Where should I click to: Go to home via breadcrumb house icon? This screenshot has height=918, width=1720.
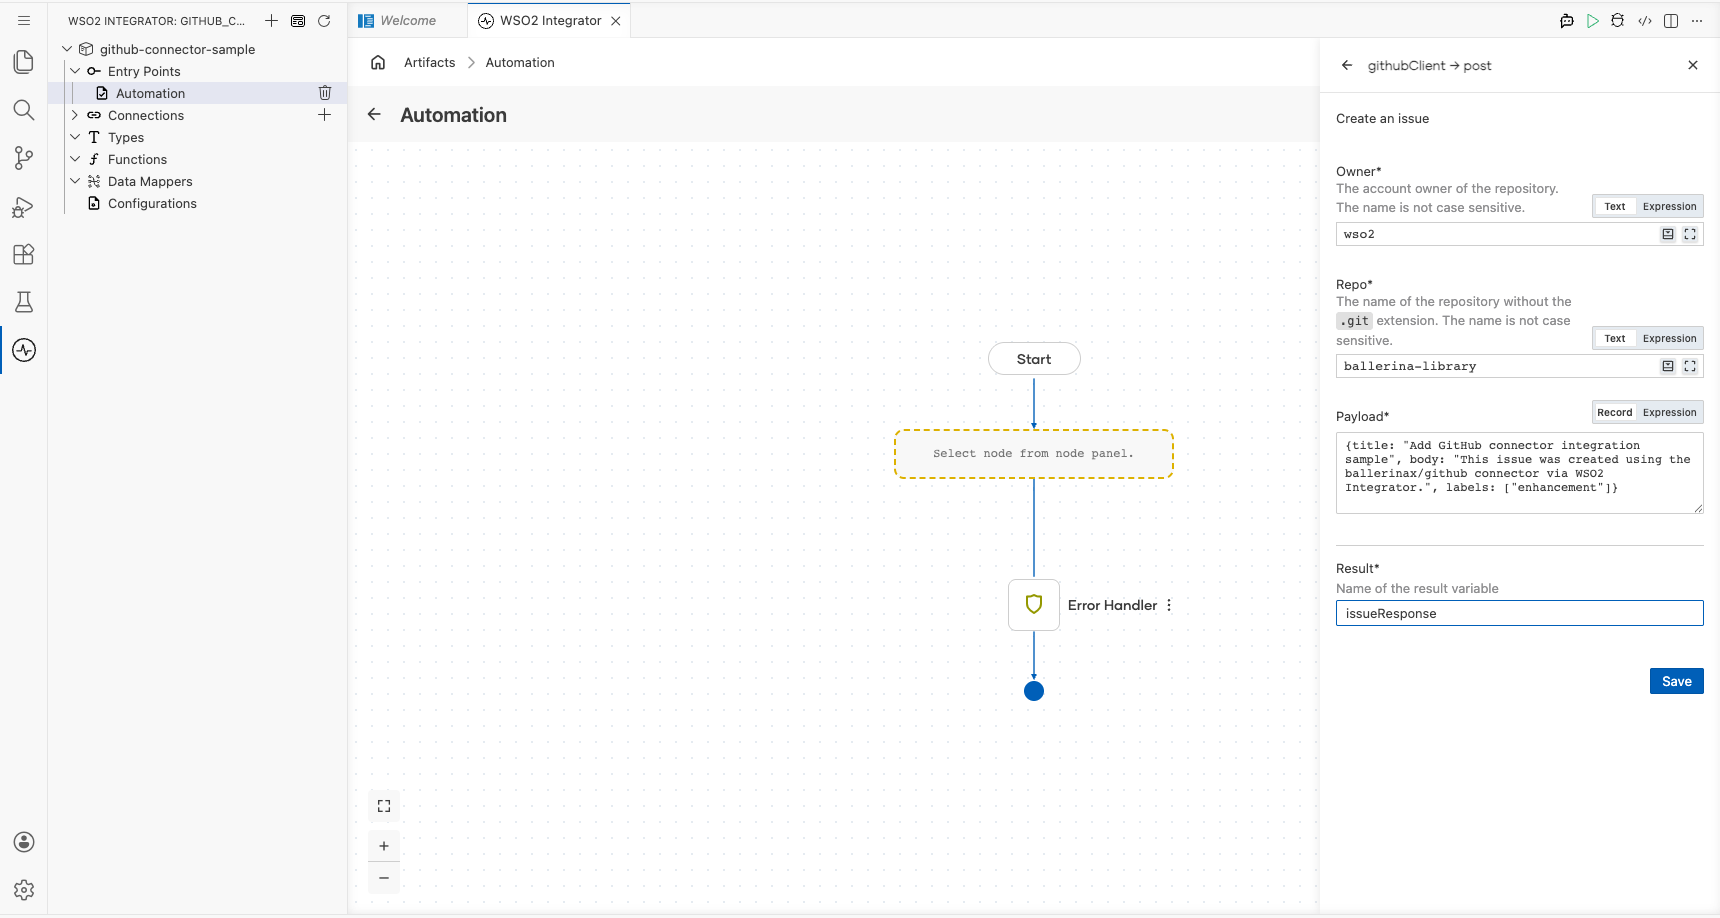(x=378, y=62)
